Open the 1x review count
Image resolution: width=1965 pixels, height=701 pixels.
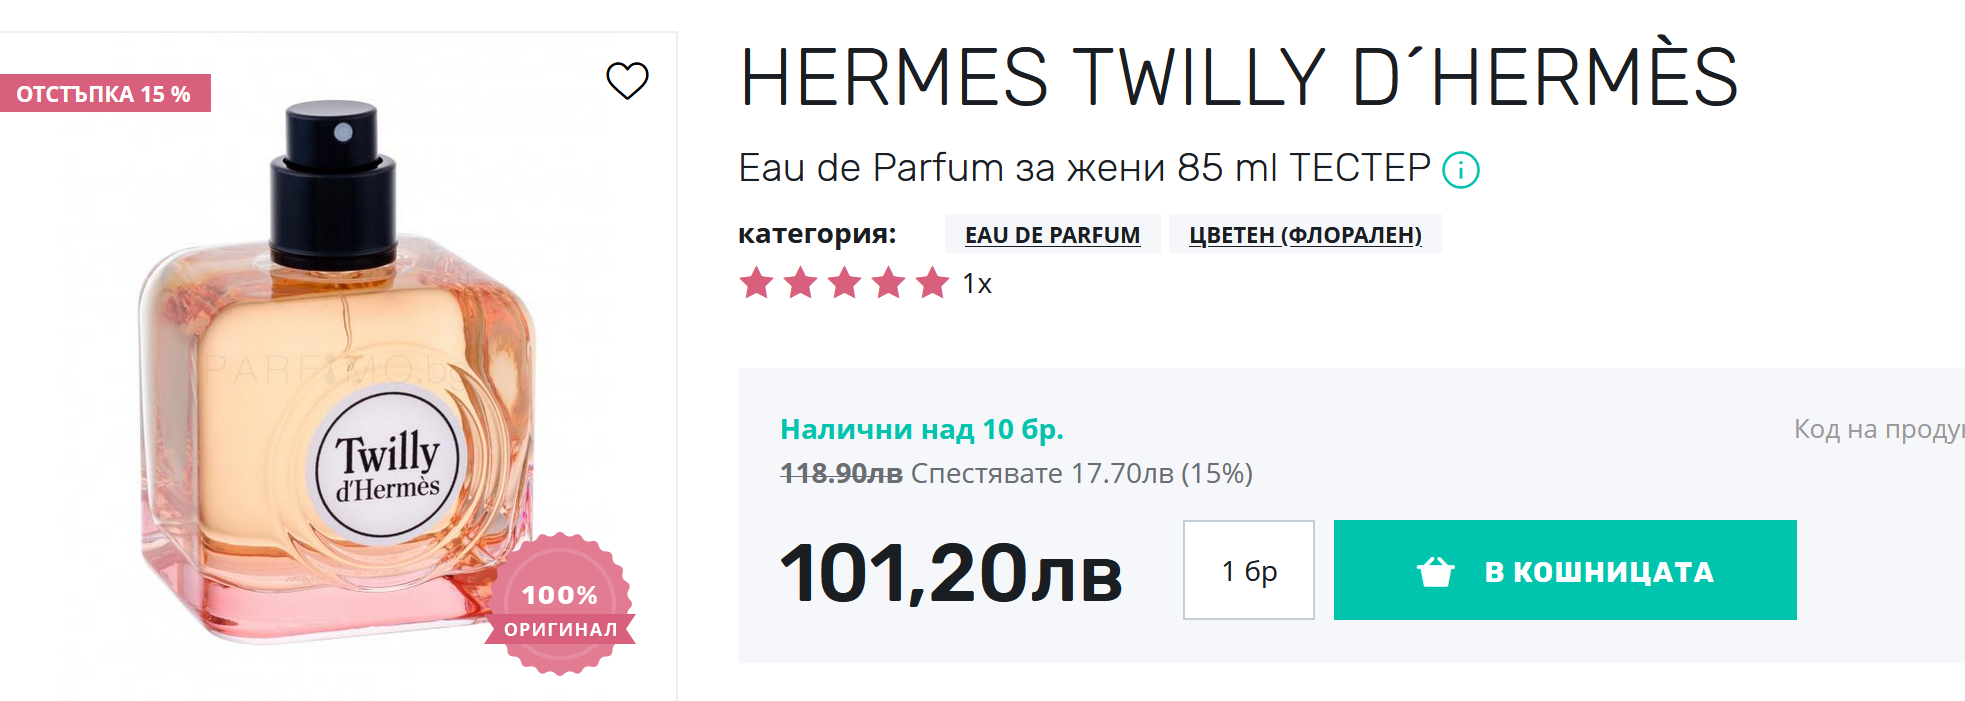(977, 284)
